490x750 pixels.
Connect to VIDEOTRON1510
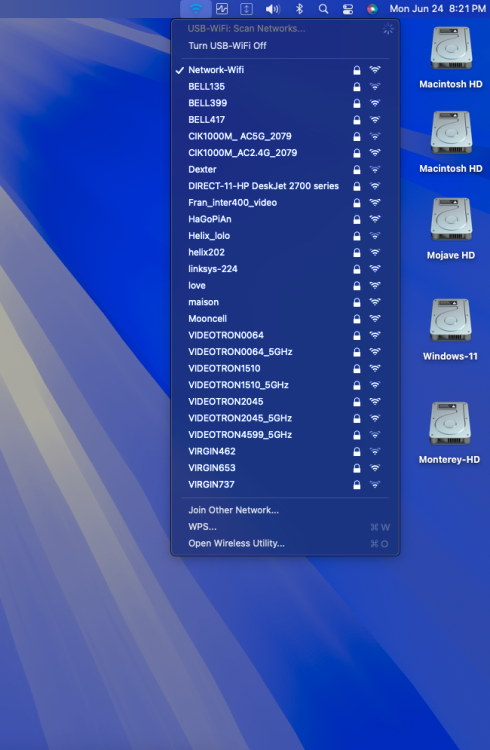[x=285, y=368]
